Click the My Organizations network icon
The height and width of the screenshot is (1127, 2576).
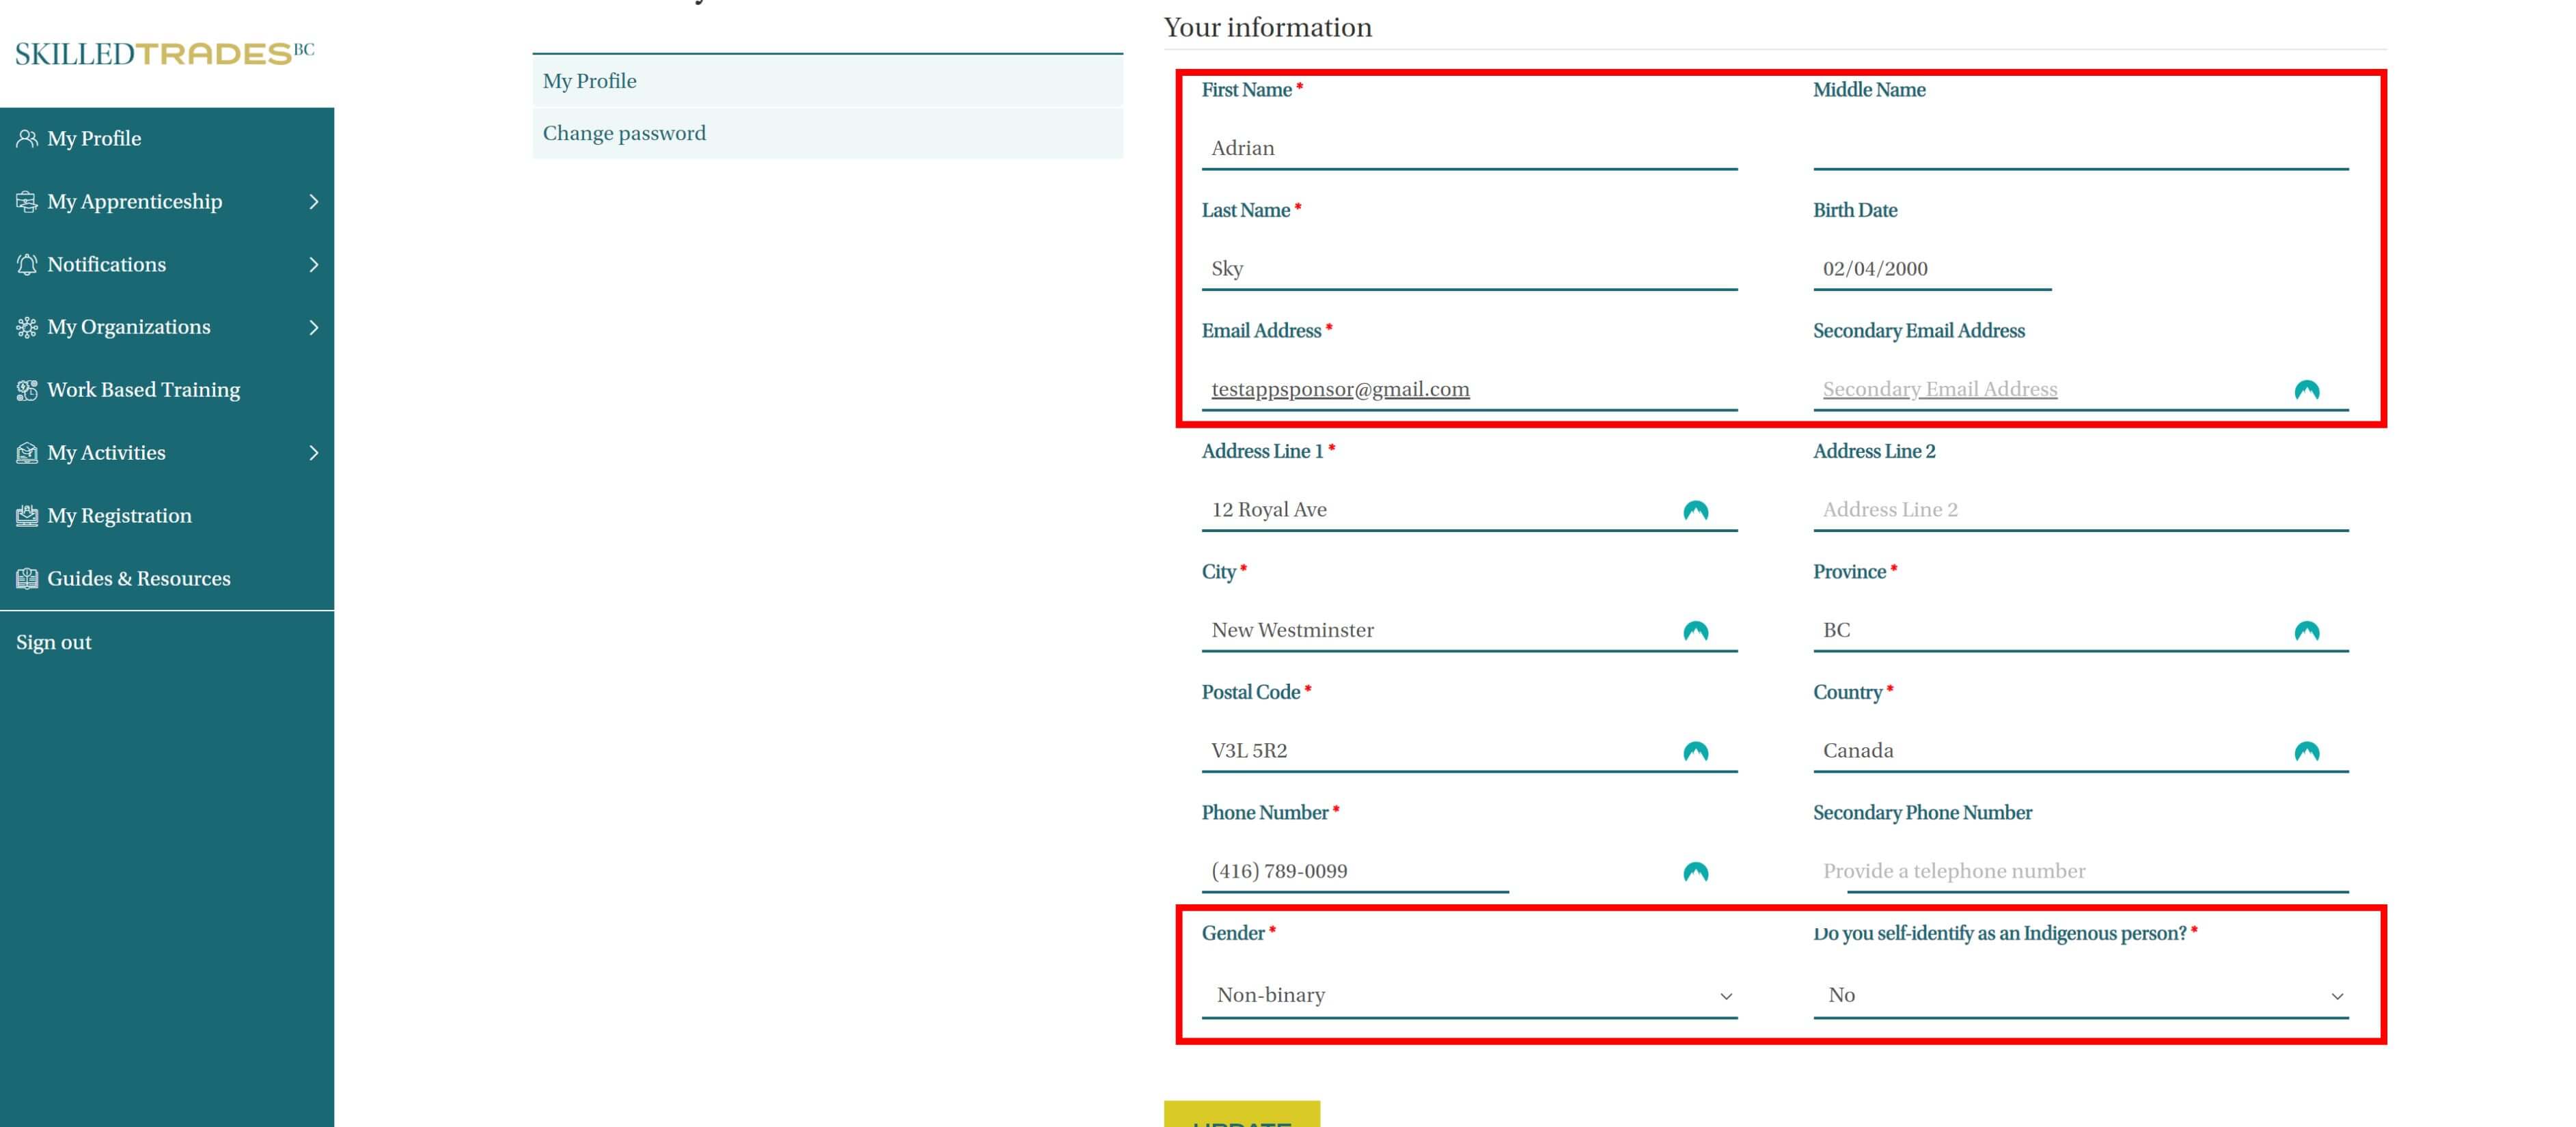click(27, 327)
